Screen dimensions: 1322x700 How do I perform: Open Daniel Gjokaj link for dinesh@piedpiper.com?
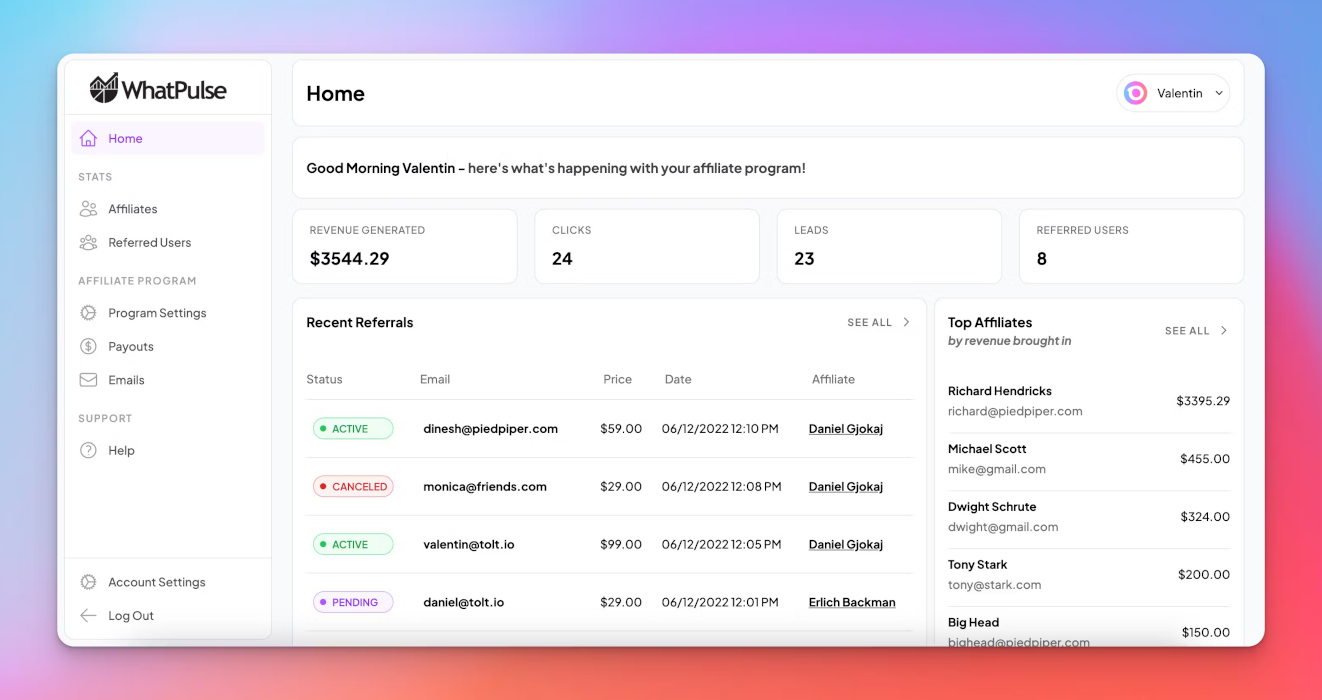coord(845,429)
